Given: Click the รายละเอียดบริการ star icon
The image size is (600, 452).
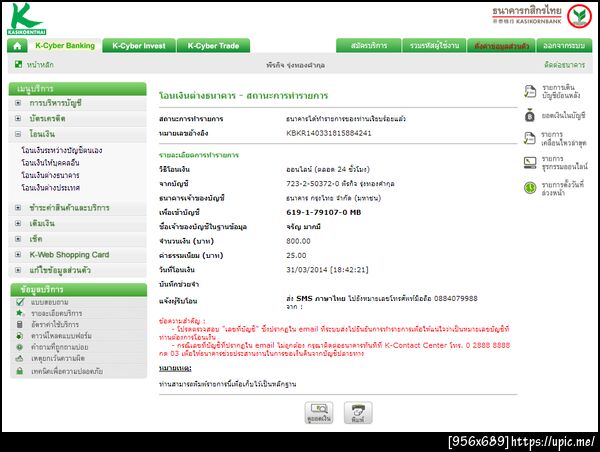Looking at the screenshot, I should pos(20,313).
